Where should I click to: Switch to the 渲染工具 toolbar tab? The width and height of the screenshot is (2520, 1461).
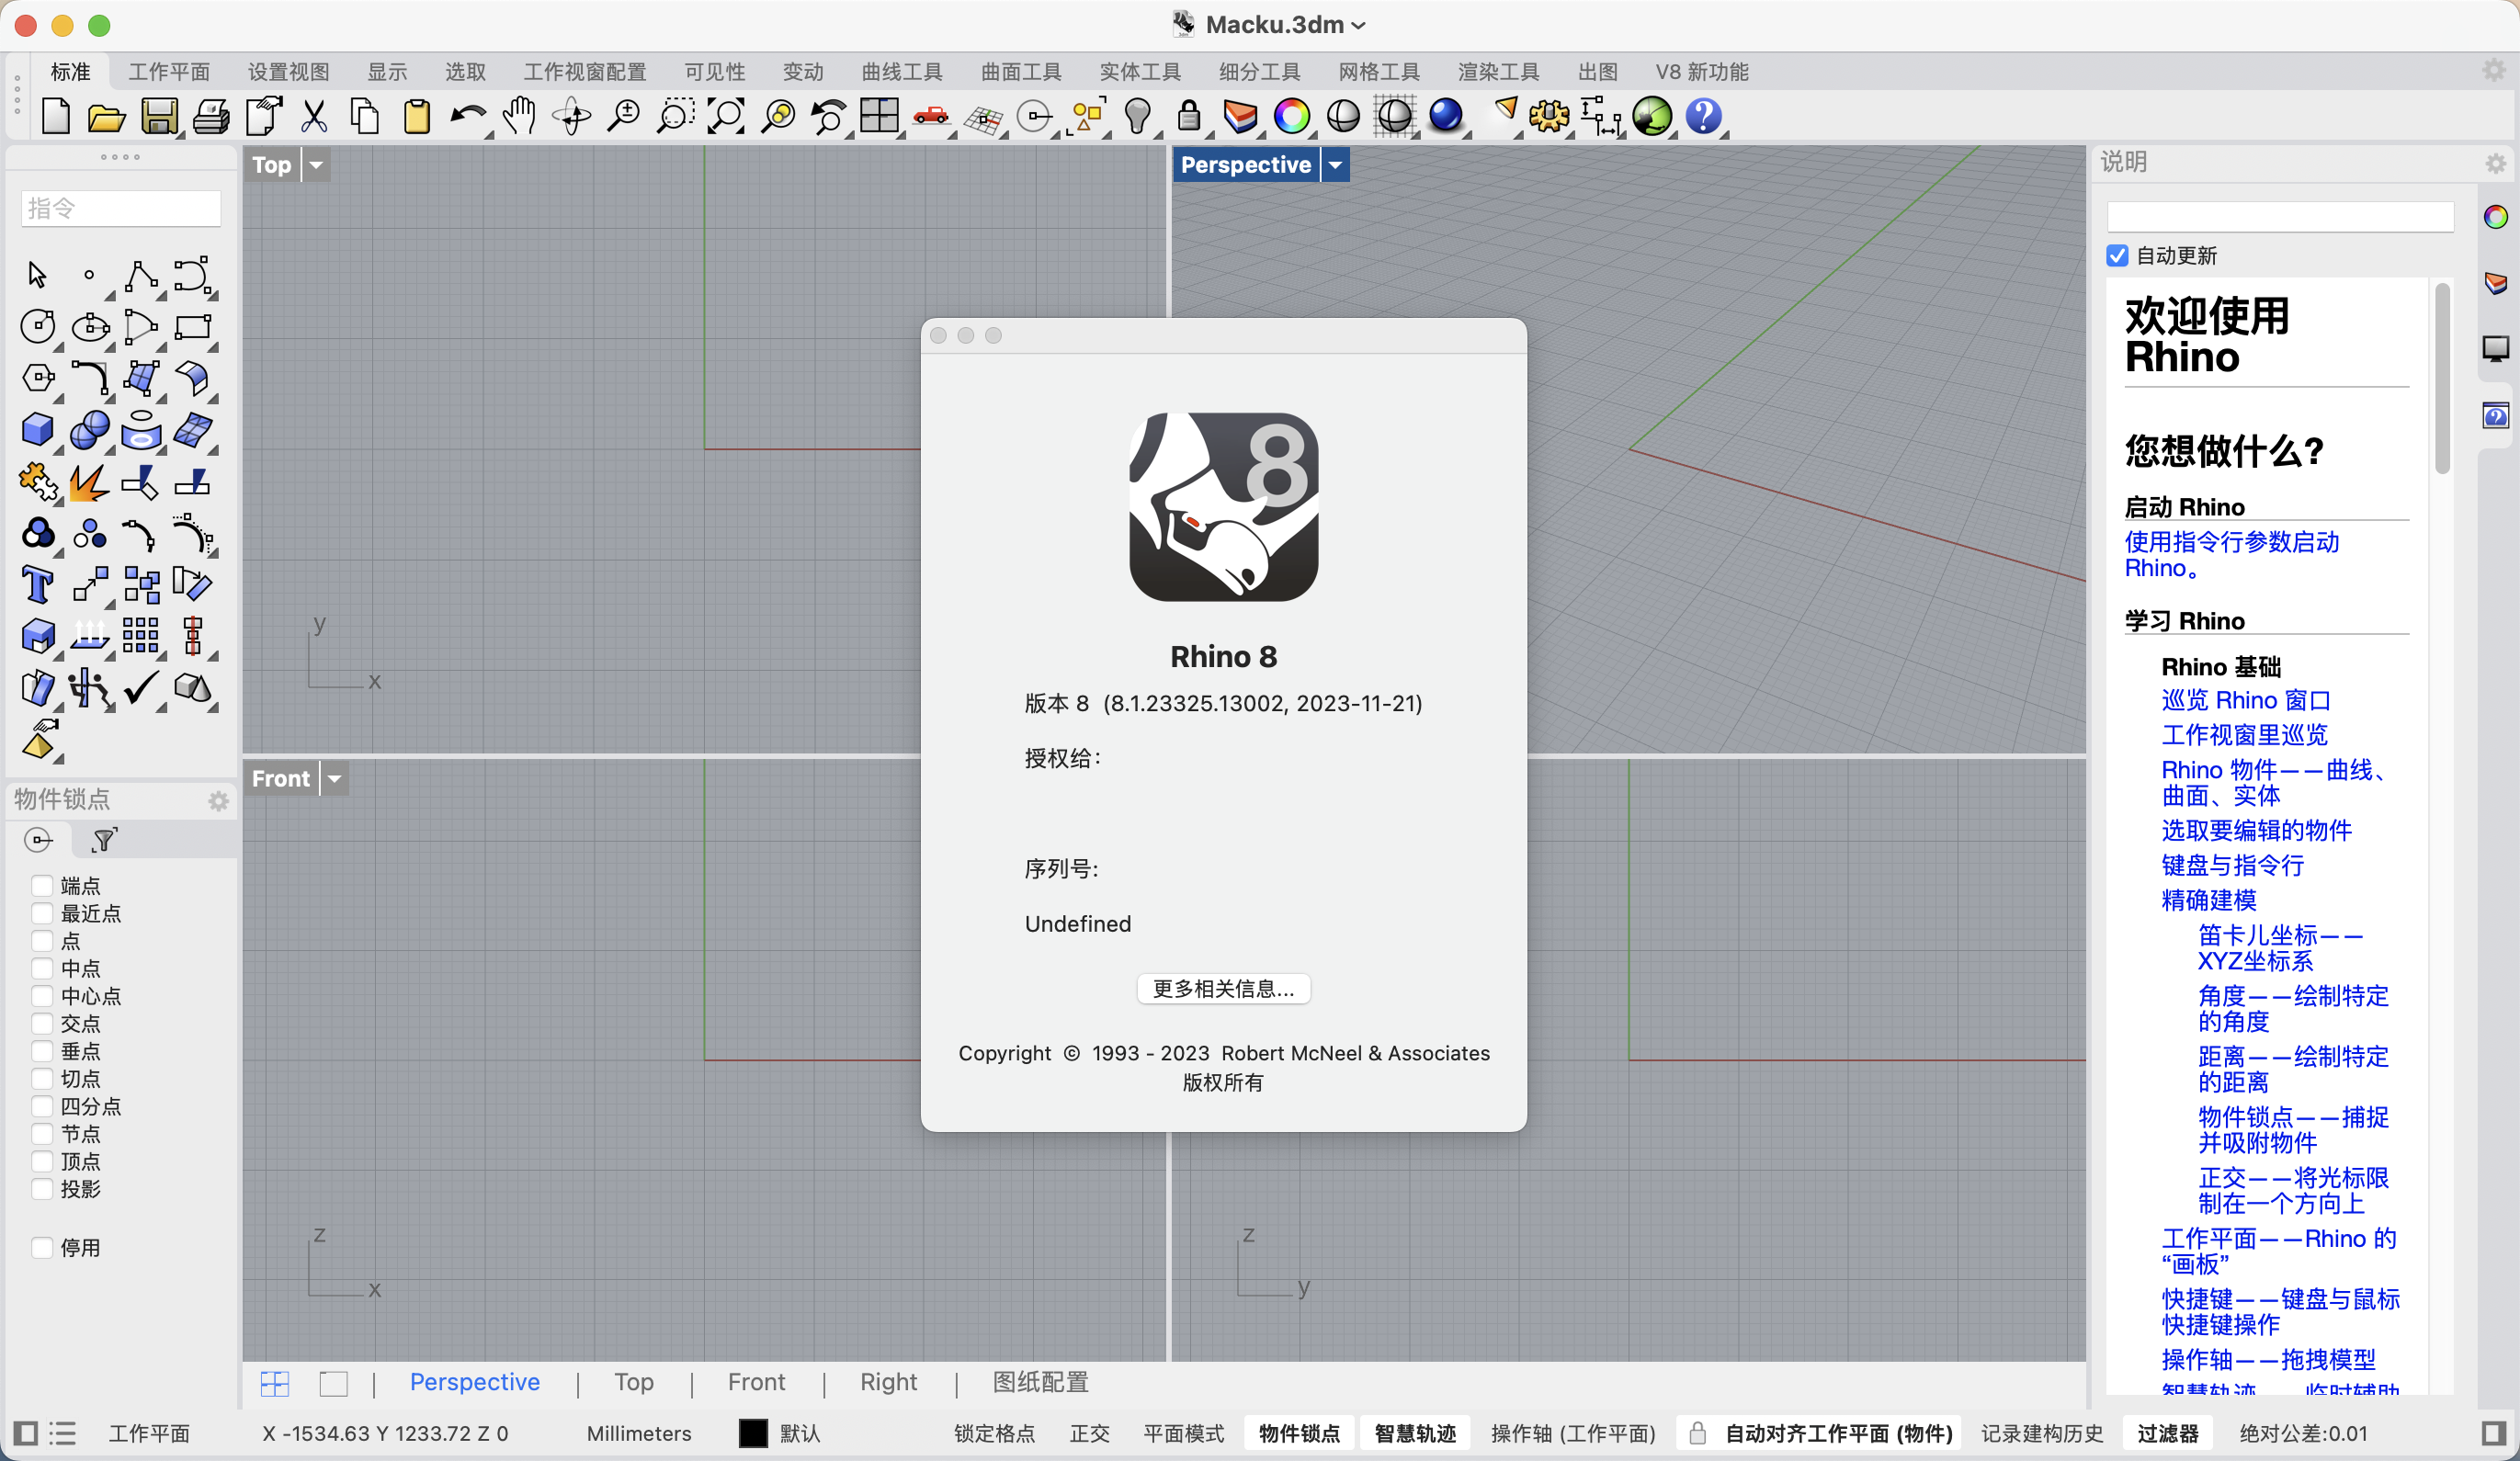tap(1498, 72)
